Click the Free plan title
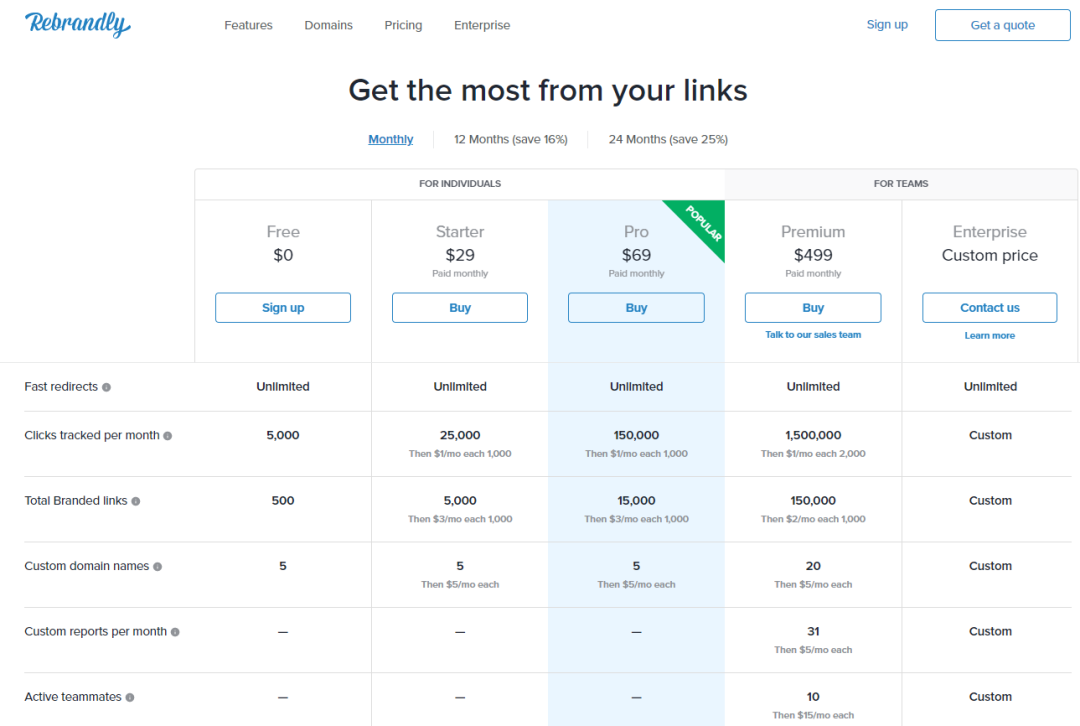This screenshot has height=726, width=1080. point(283,231)
